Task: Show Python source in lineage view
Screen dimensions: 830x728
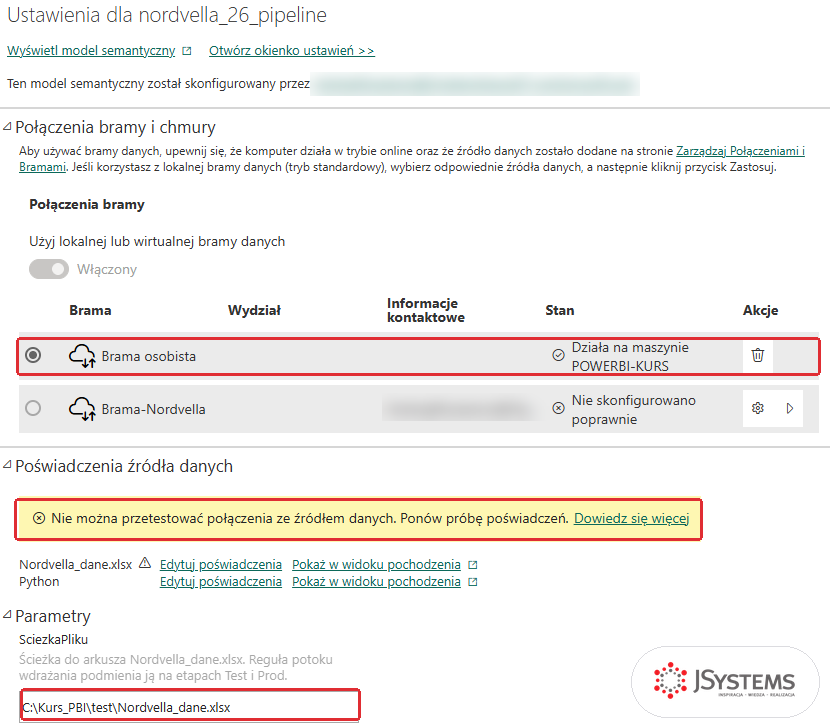Action: coord(376,582)
